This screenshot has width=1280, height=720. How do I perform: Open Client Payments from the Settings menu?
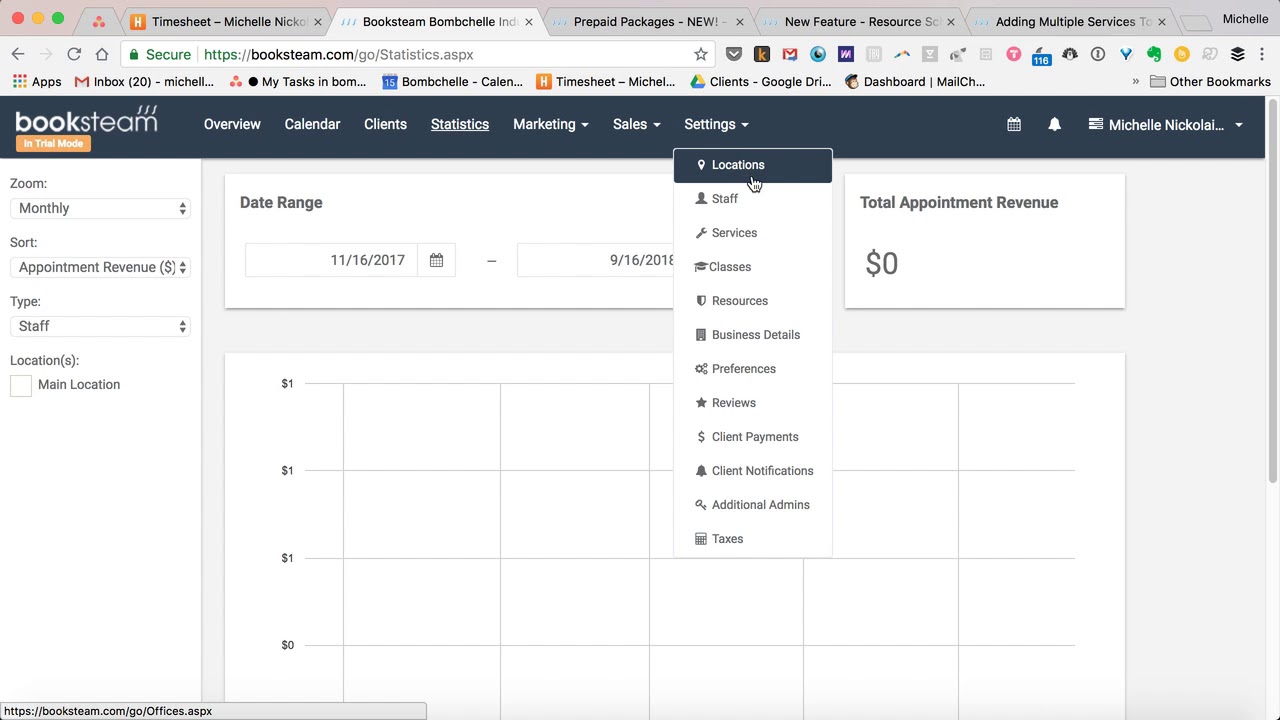click(753, 437)
